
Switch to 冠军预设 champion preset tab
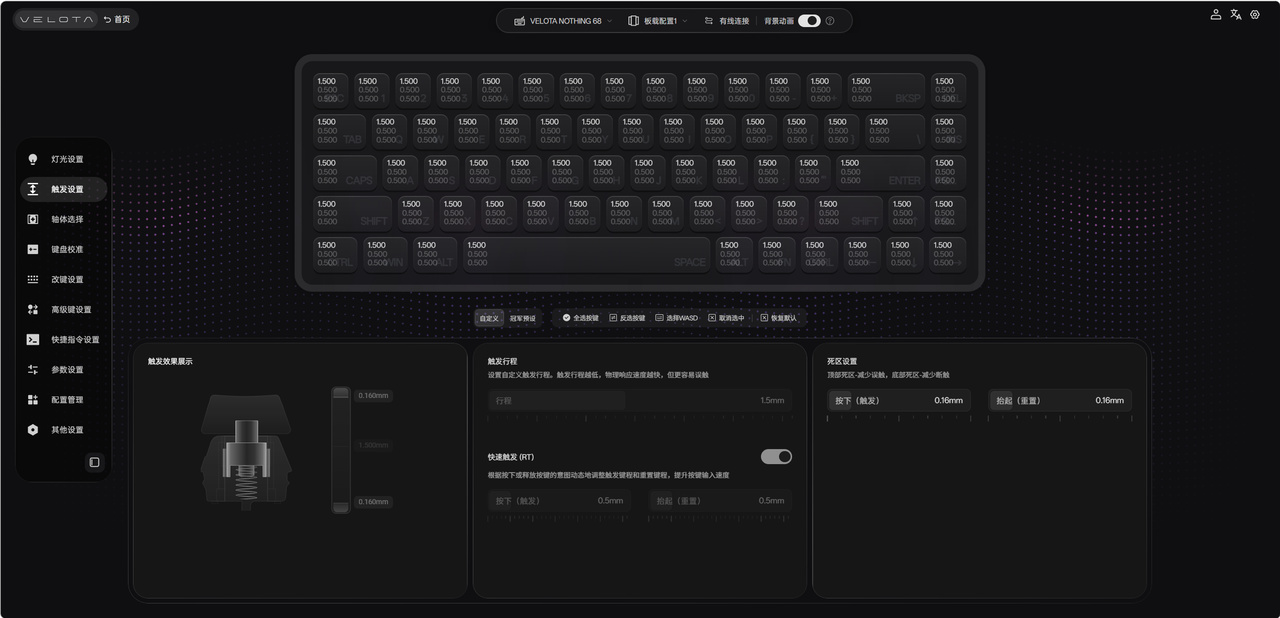click(522, 318)
